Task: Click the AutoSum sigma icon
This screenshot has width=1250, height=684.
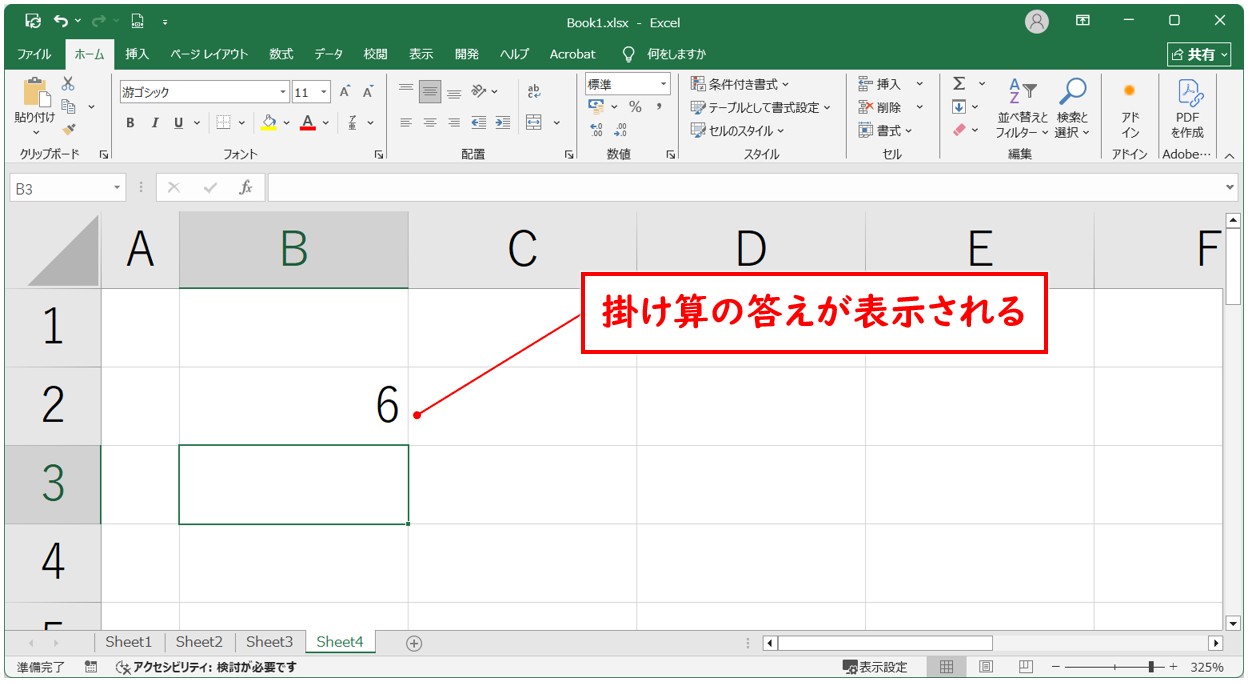Action: [959, 84]
